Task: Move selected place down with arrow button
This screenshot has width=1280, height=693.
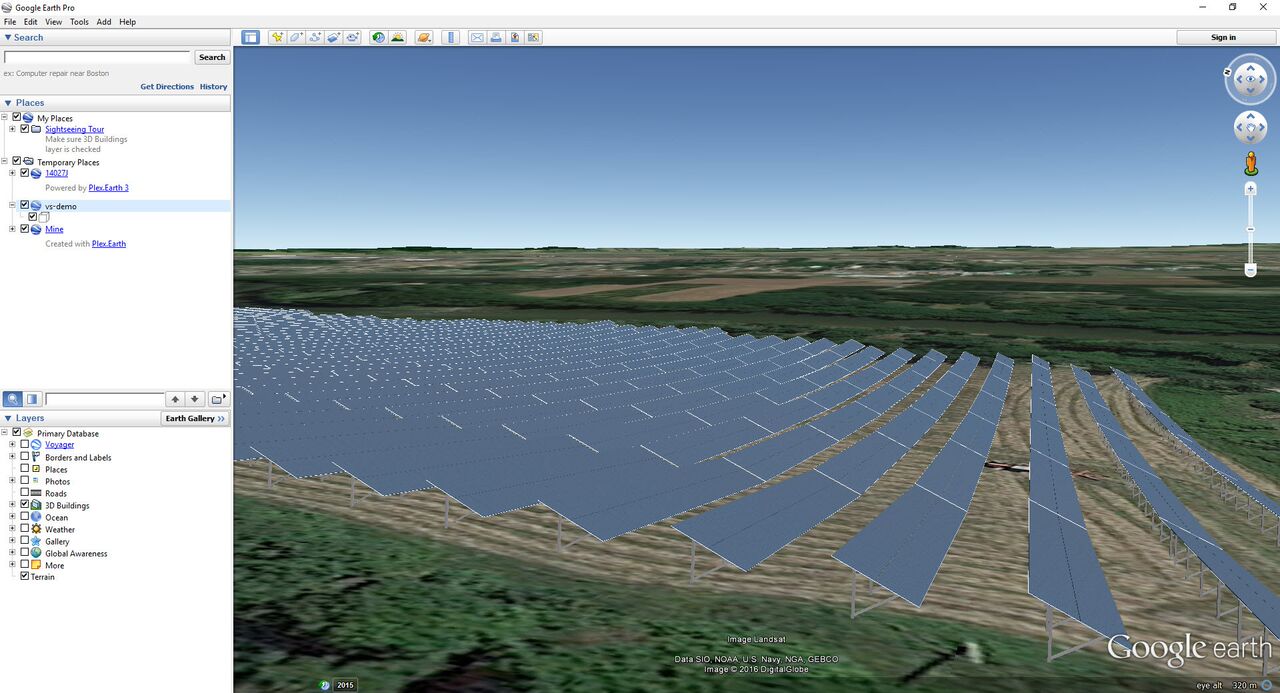Action: pos(196,399)
